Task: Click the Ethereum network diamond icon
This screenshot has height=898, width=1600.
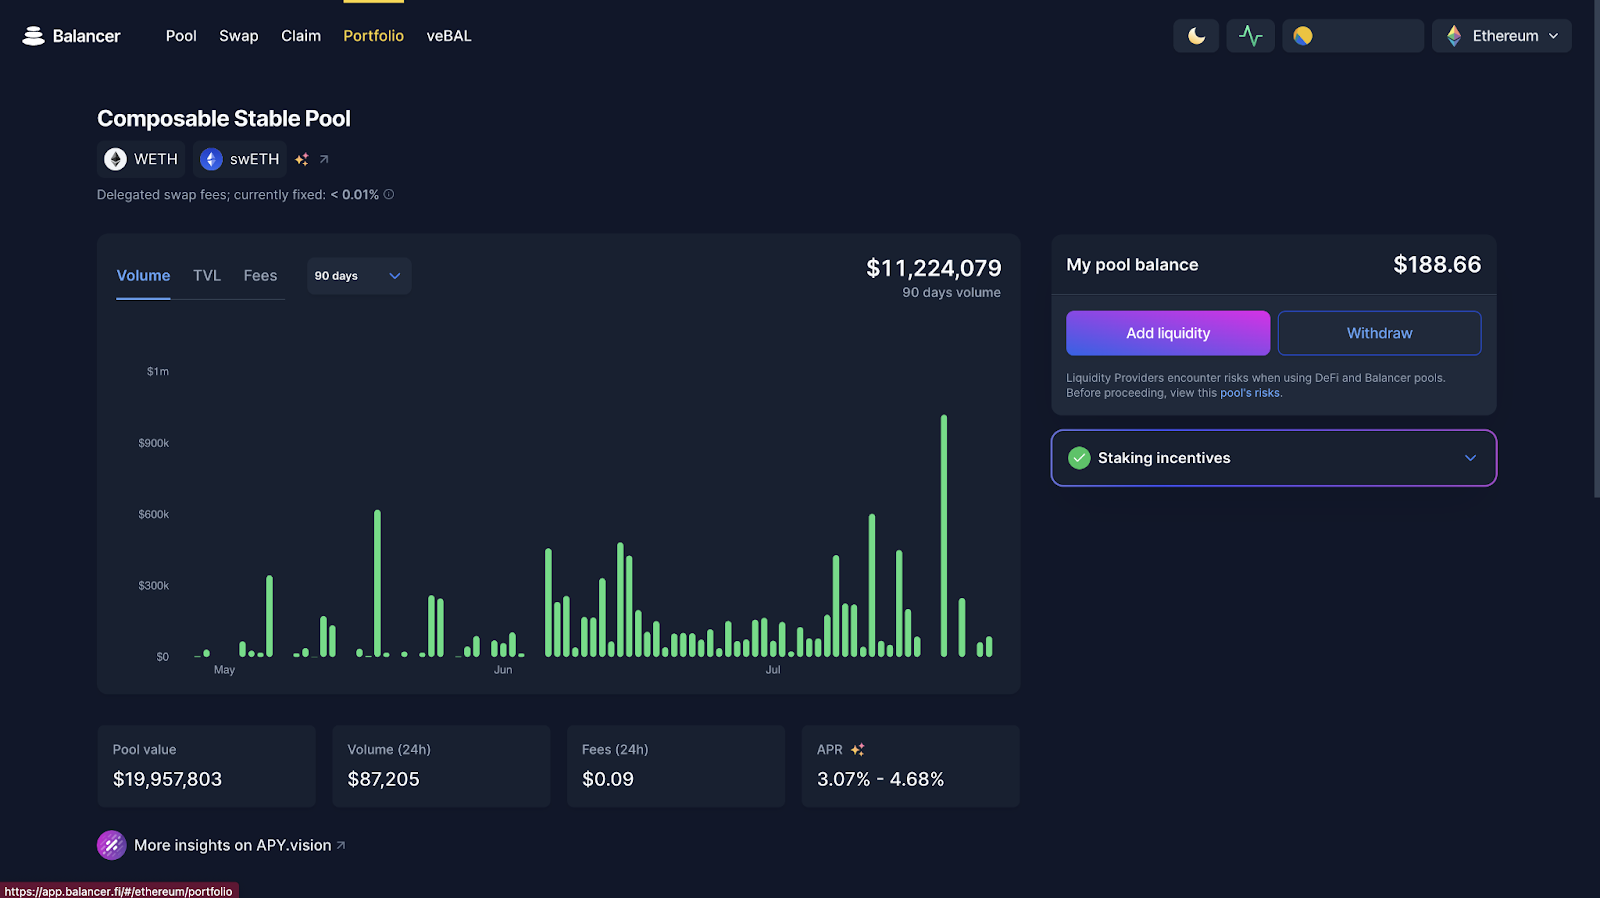Action: point(1454,36)
